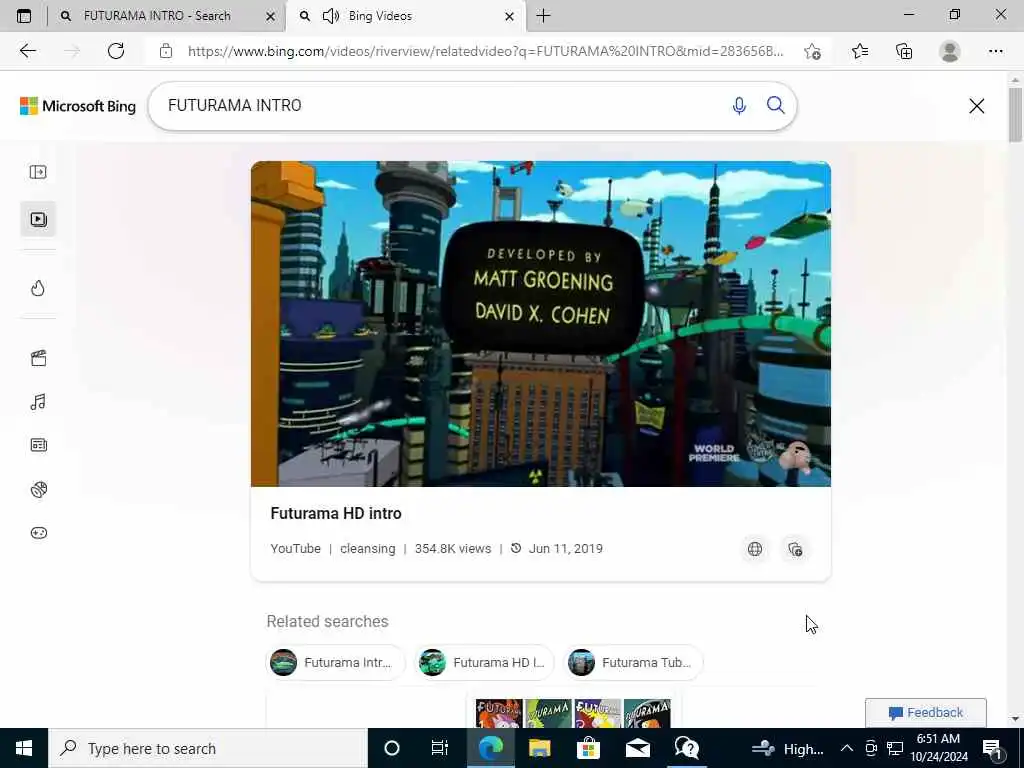This screenshot has height=768, width=1024.
Task: Play the Futurama HD intro video
Action: pos(541,324)
